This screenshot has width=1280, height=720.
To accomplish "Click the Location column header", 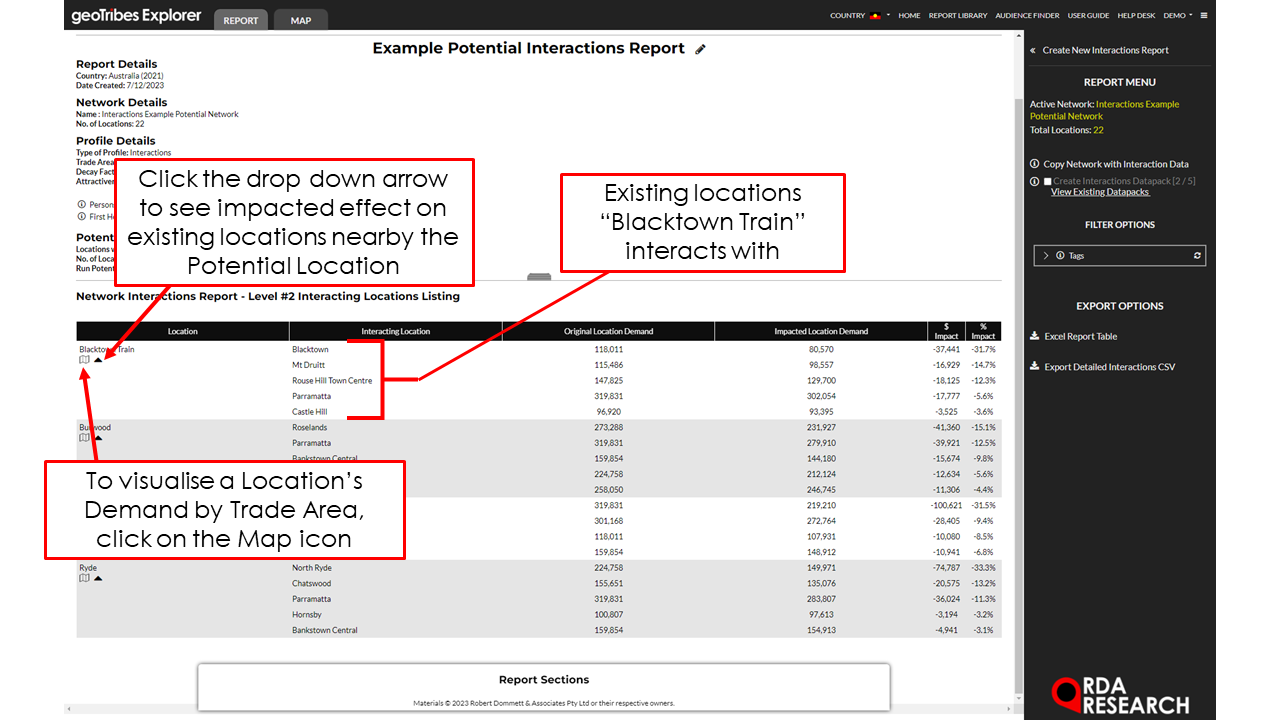I will [x=183, y=331].
